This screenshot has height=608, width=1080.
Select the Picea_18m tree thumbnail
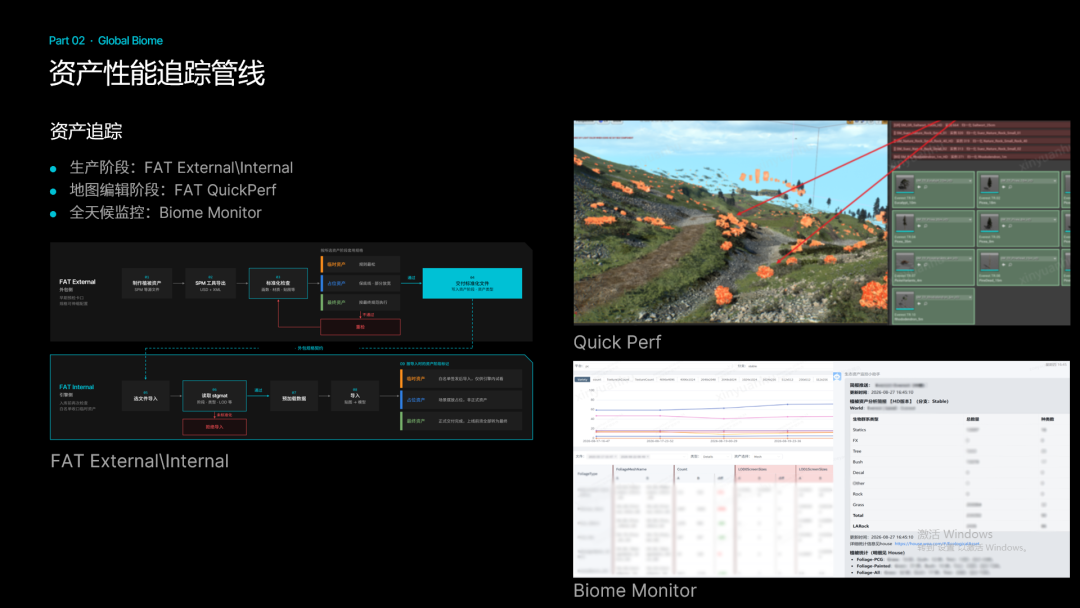pyautogui.click(x=989, y=184)
